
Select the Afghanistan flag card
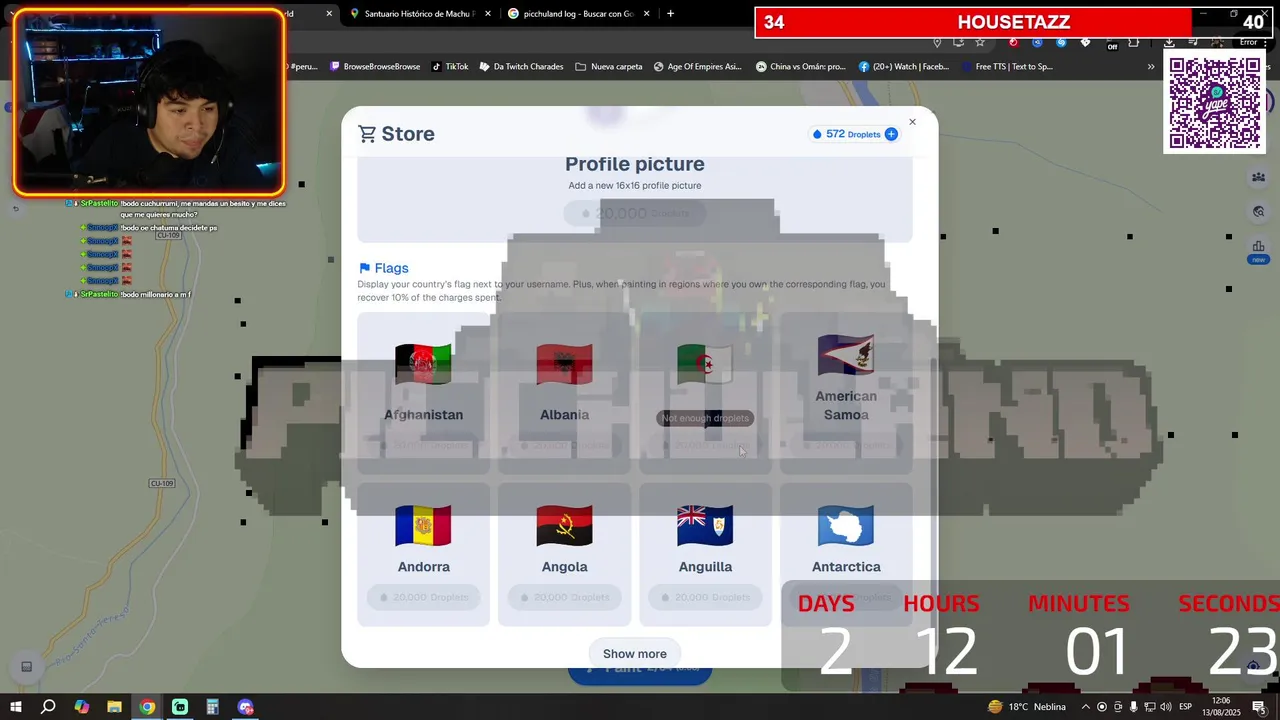(424, 393)
